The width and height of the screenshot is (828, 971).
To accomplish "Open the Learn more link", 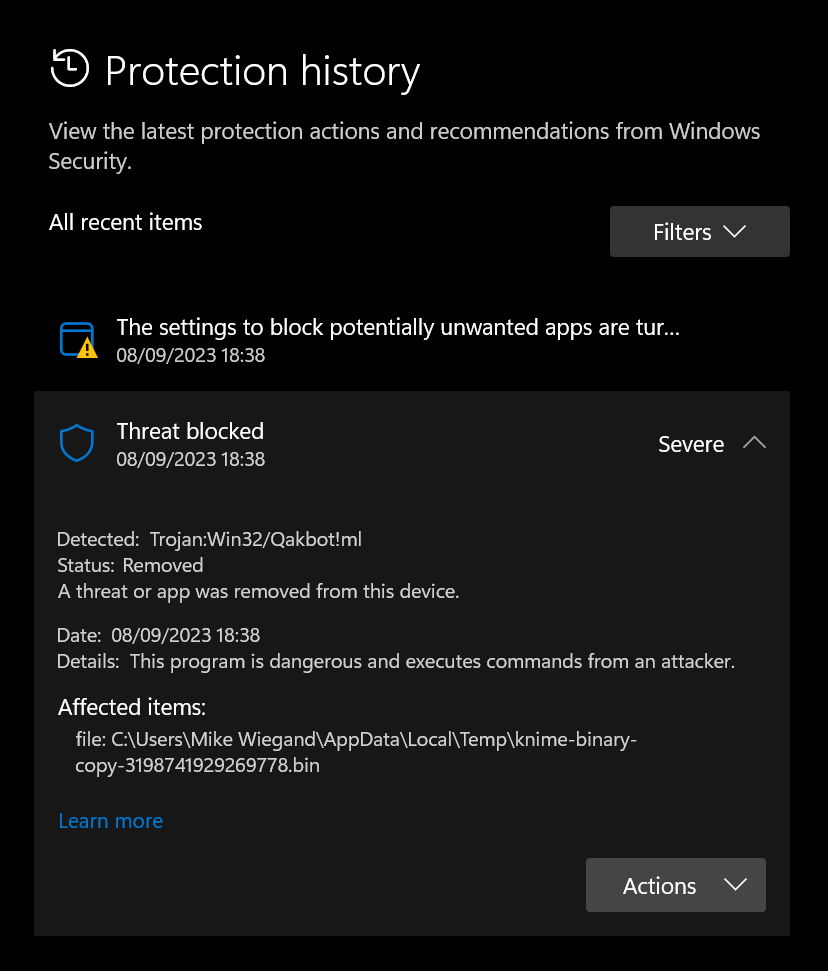I will (x=110, y=821).
